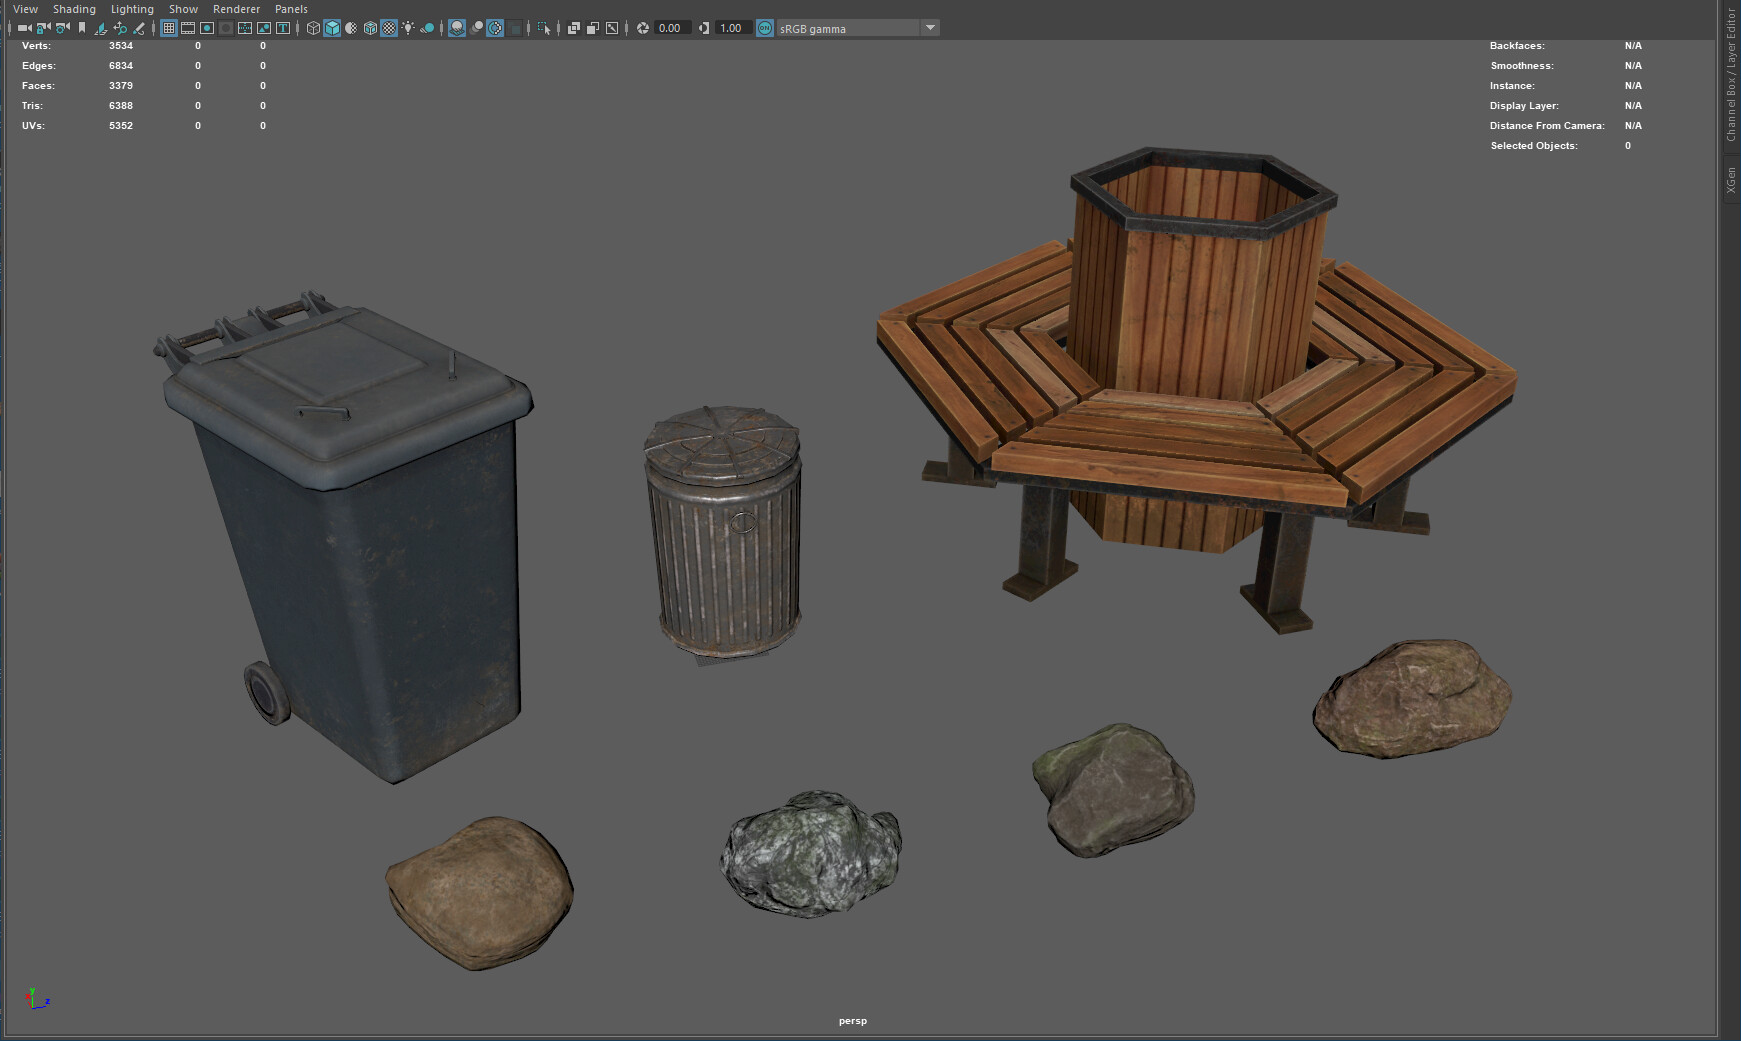Image resolution: width=1741 pixels, height=1041 pixels.
Task: Activate the 2D Pan/Zoom tool
Action: point(119,28)
